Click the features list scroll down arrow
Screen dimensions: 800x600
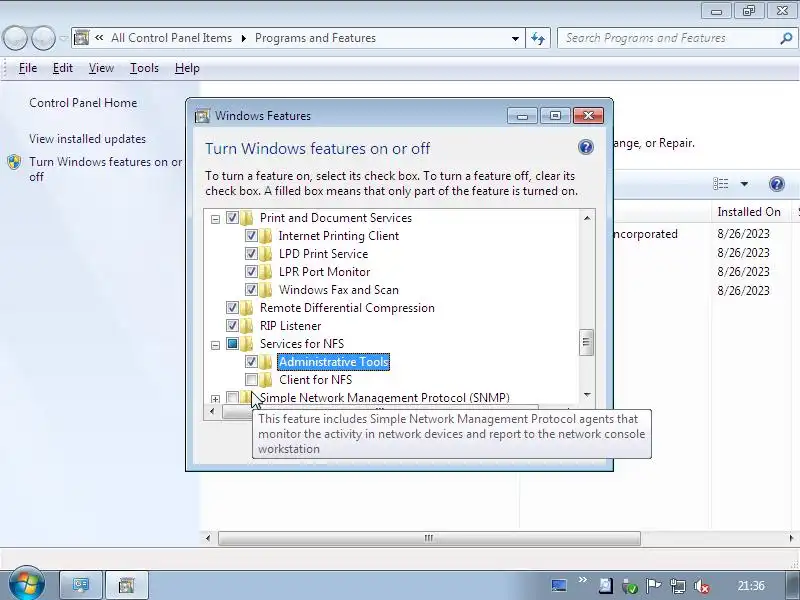pos(587,395)
